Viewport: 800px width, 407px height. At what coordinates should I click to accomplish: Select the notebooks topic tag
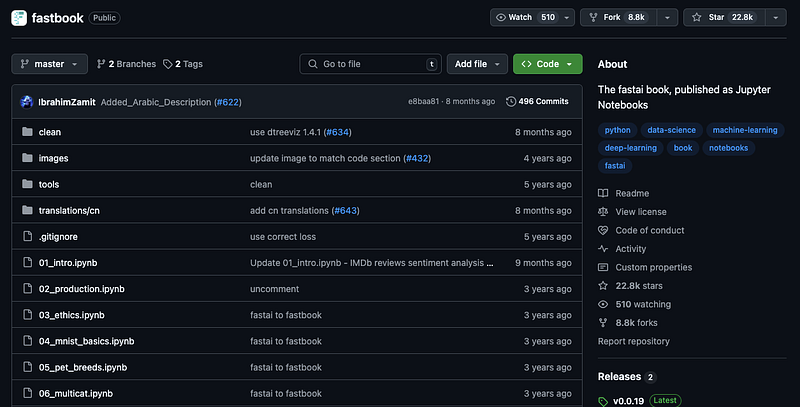729,148
